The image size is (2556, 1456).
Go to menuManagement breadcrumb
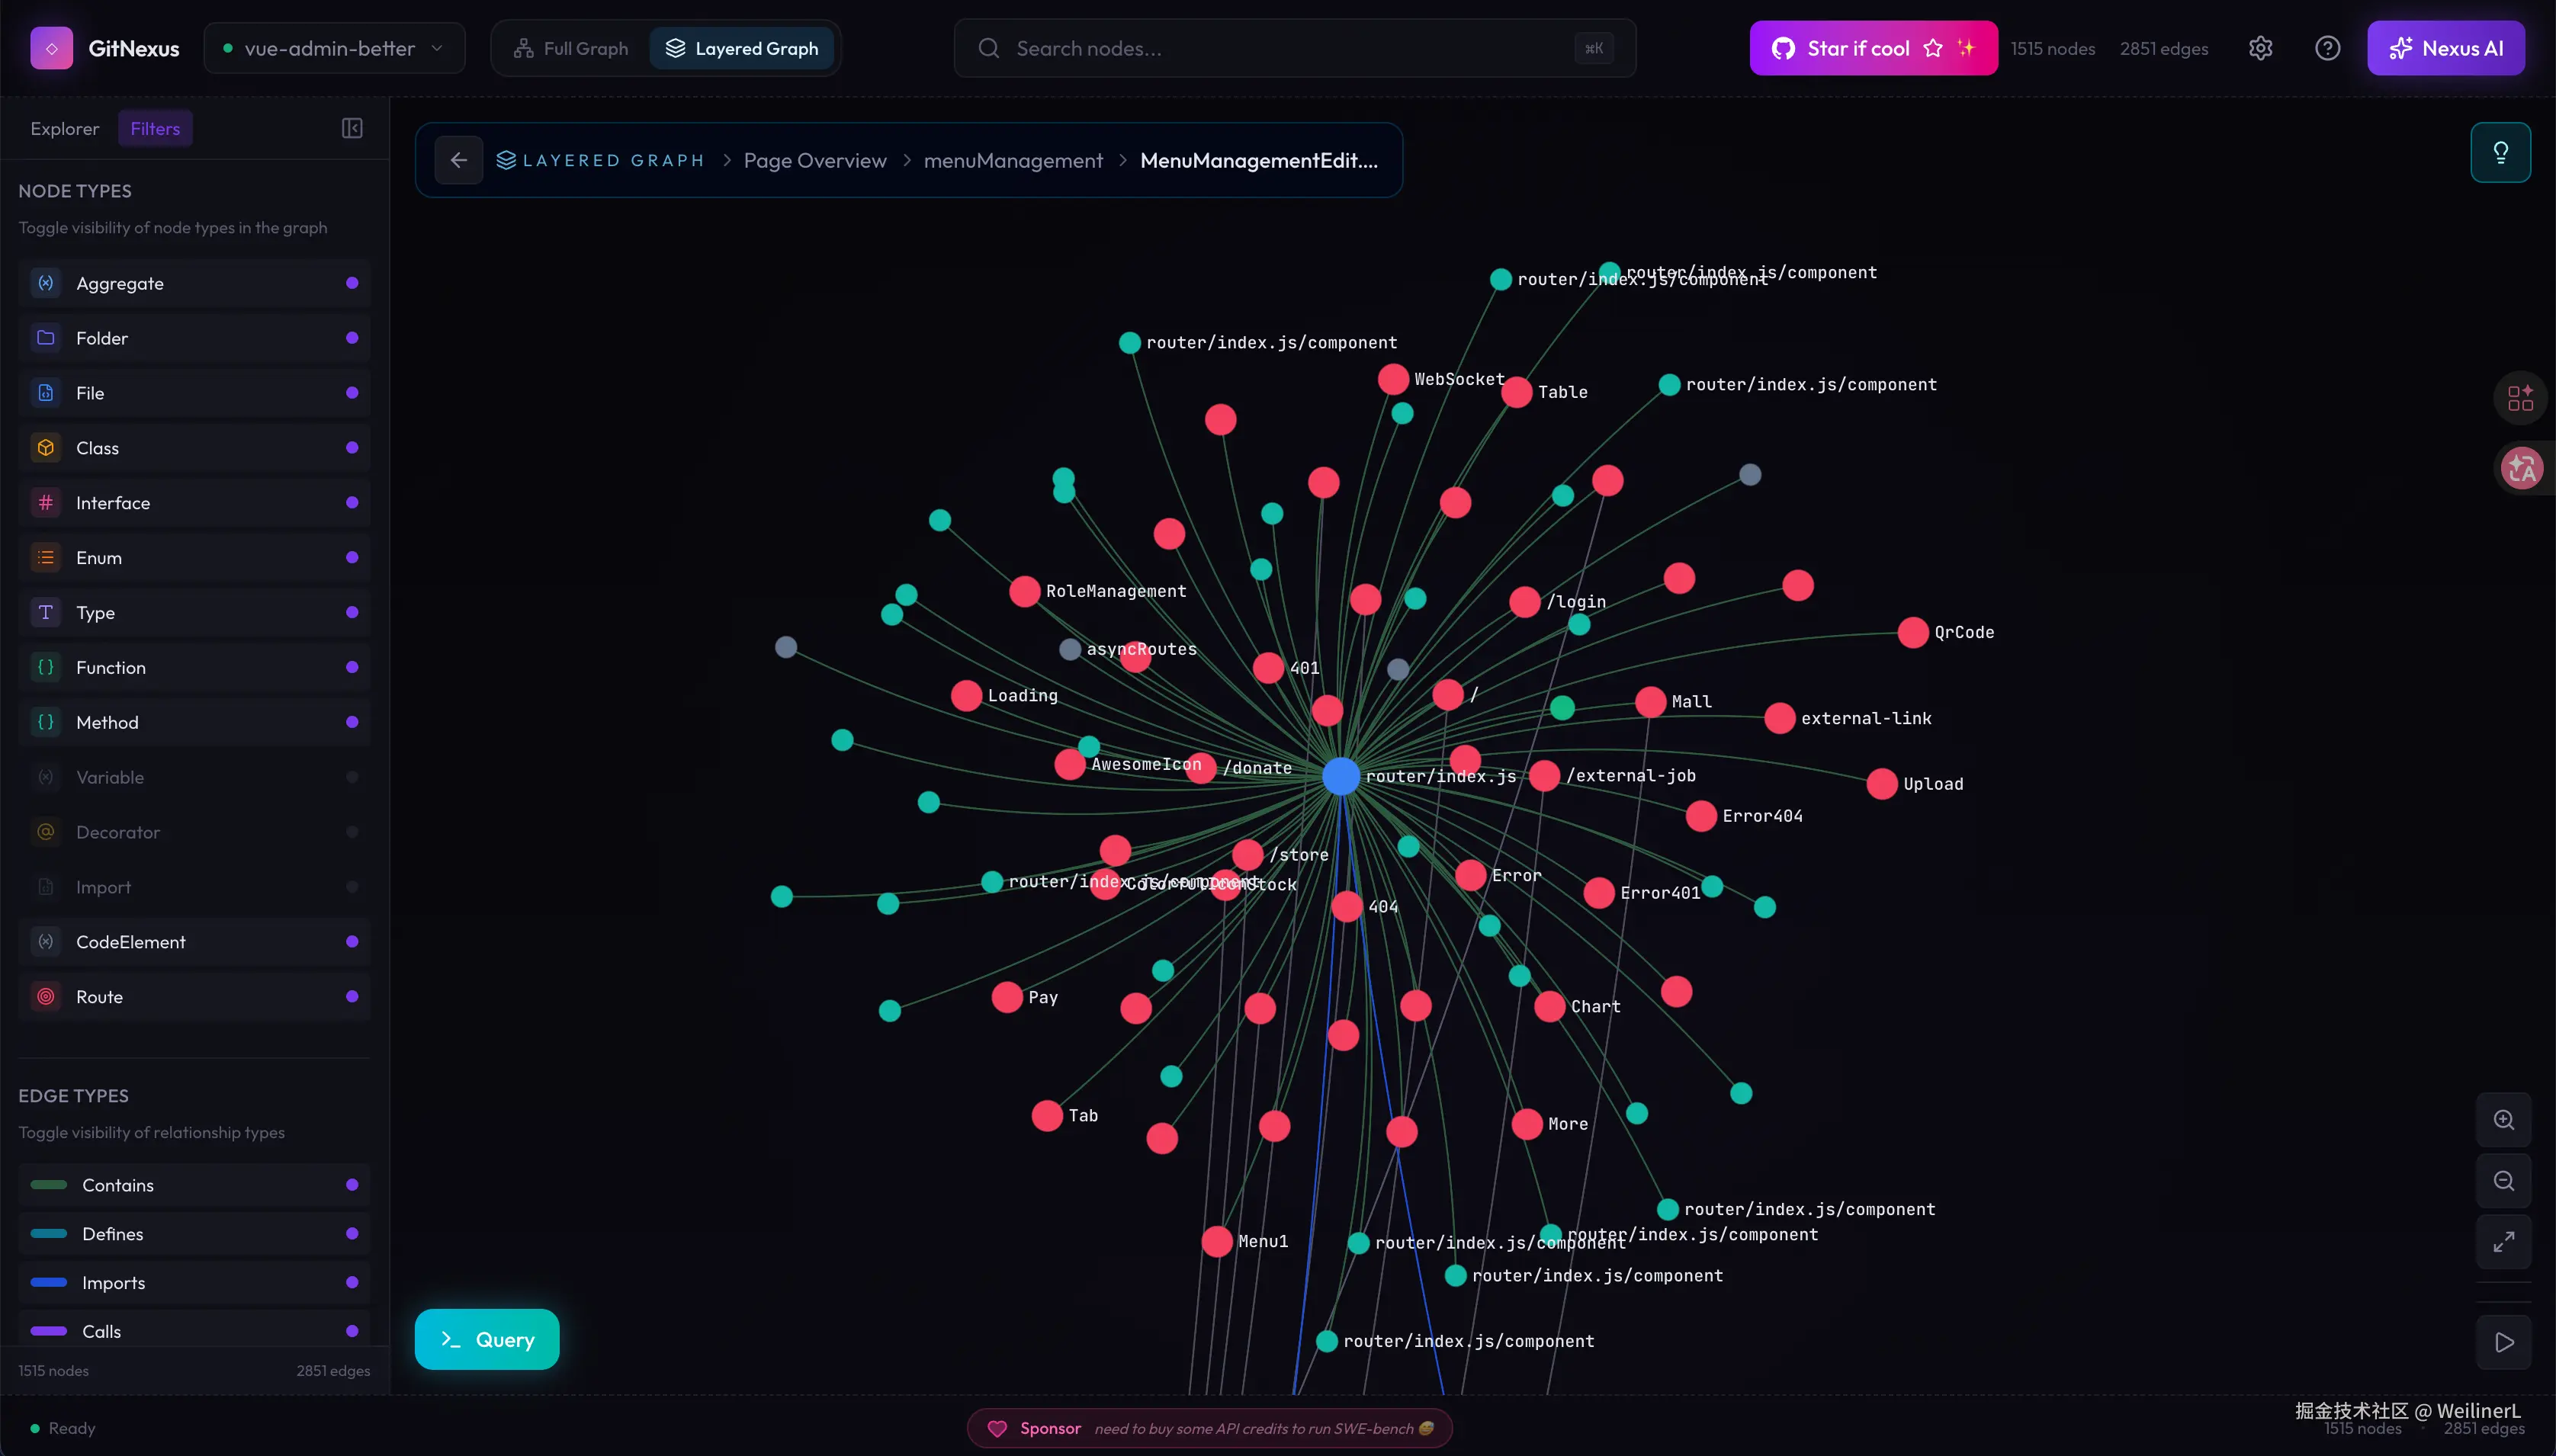(1013, 160)
